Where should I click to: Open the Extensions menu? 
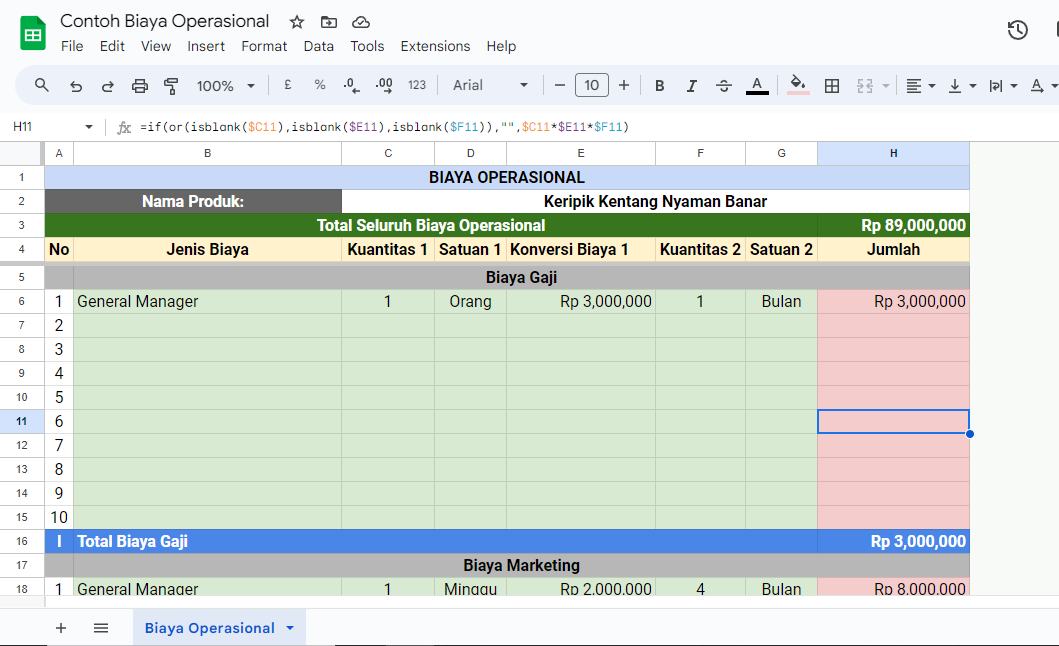[435, 46]
